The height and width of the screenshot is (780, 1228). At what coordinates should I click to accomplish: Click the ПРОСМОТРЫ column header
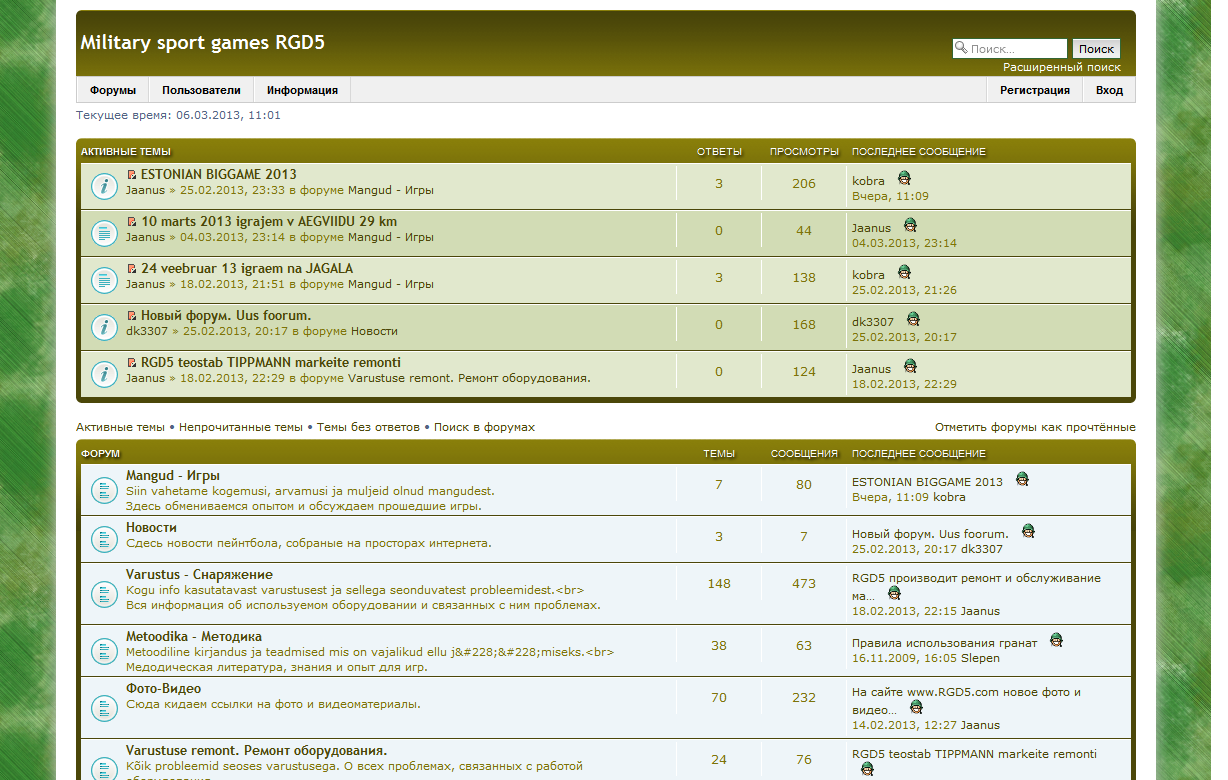(804, 152)
